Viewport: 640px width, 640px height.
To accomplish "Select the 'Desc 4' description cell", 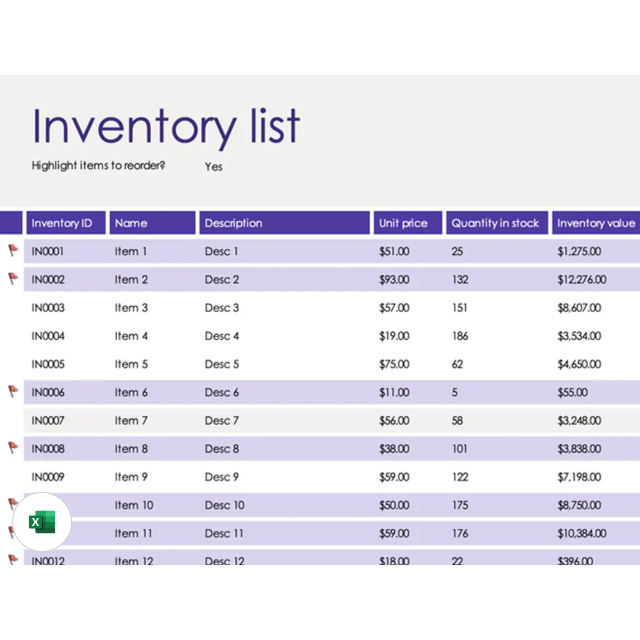I will (222, 336).
